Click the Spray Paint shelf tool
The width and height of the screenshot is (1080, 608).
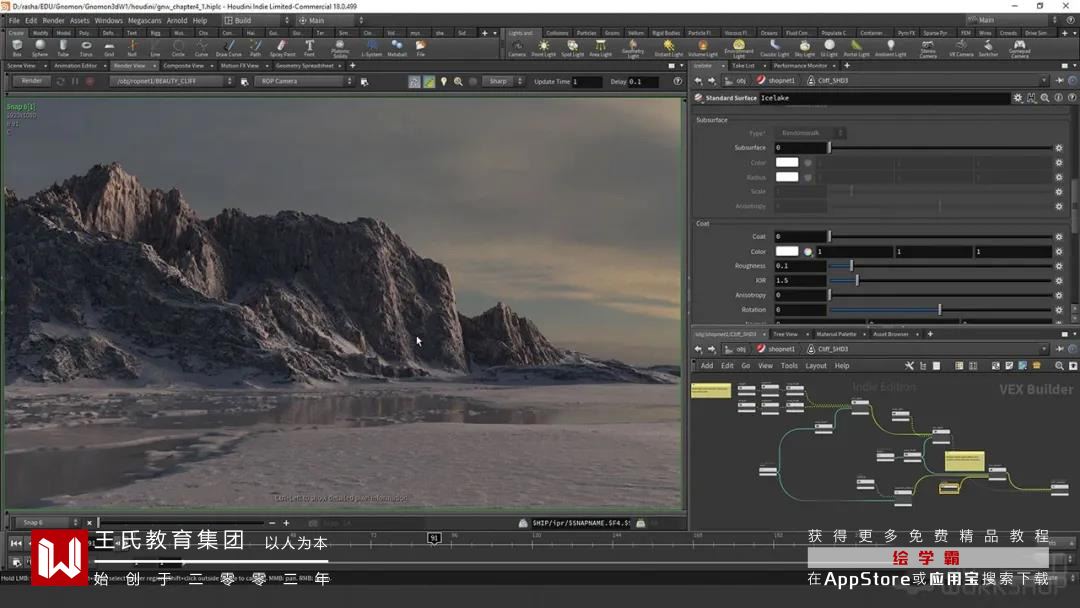point(282,46)
